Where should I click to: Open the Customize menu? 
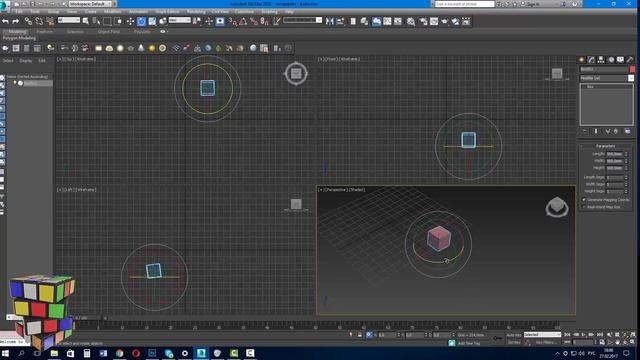coord(244,11)
